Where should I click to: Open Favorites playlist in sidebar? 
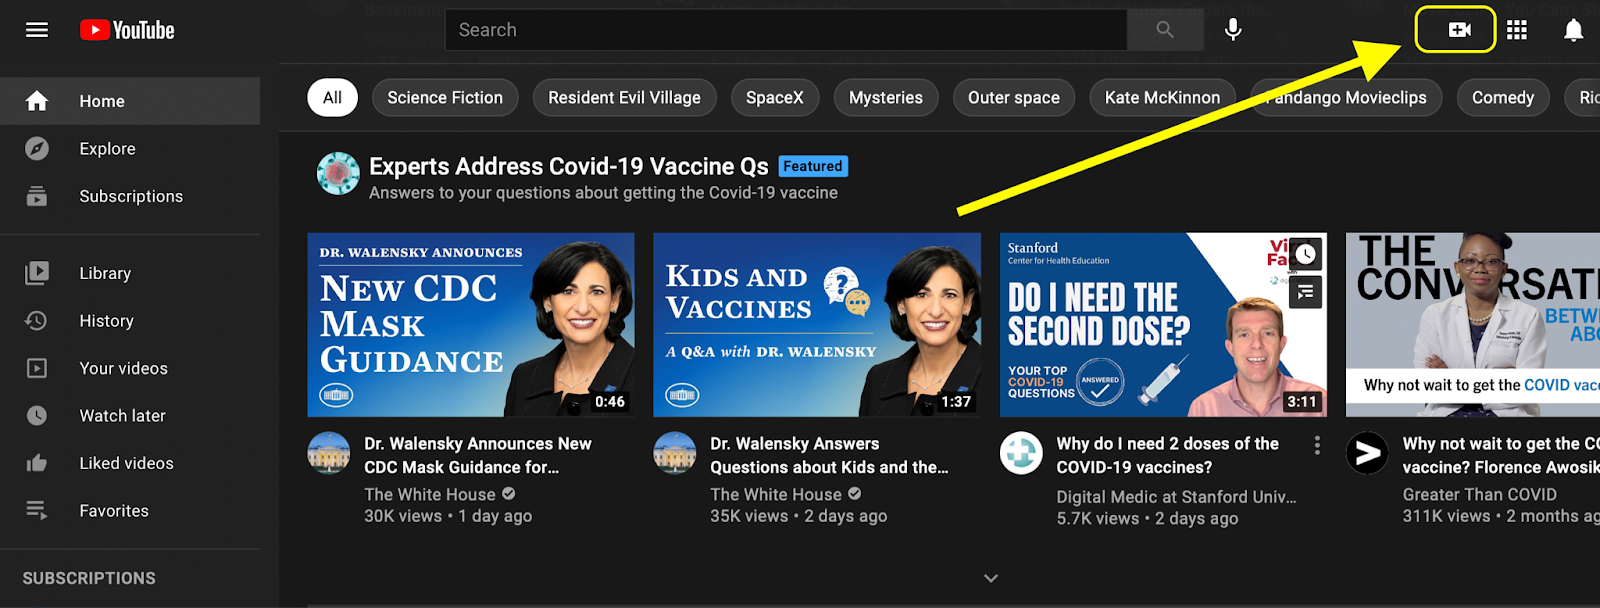click(130, 511)
